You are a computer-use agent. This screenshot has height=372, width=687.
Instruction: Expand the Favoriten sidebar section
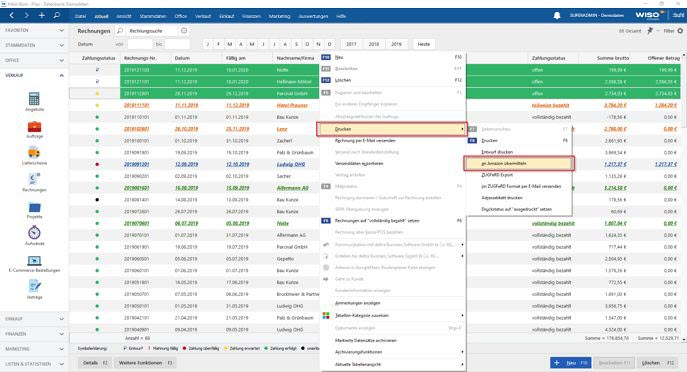pos(34,30)
